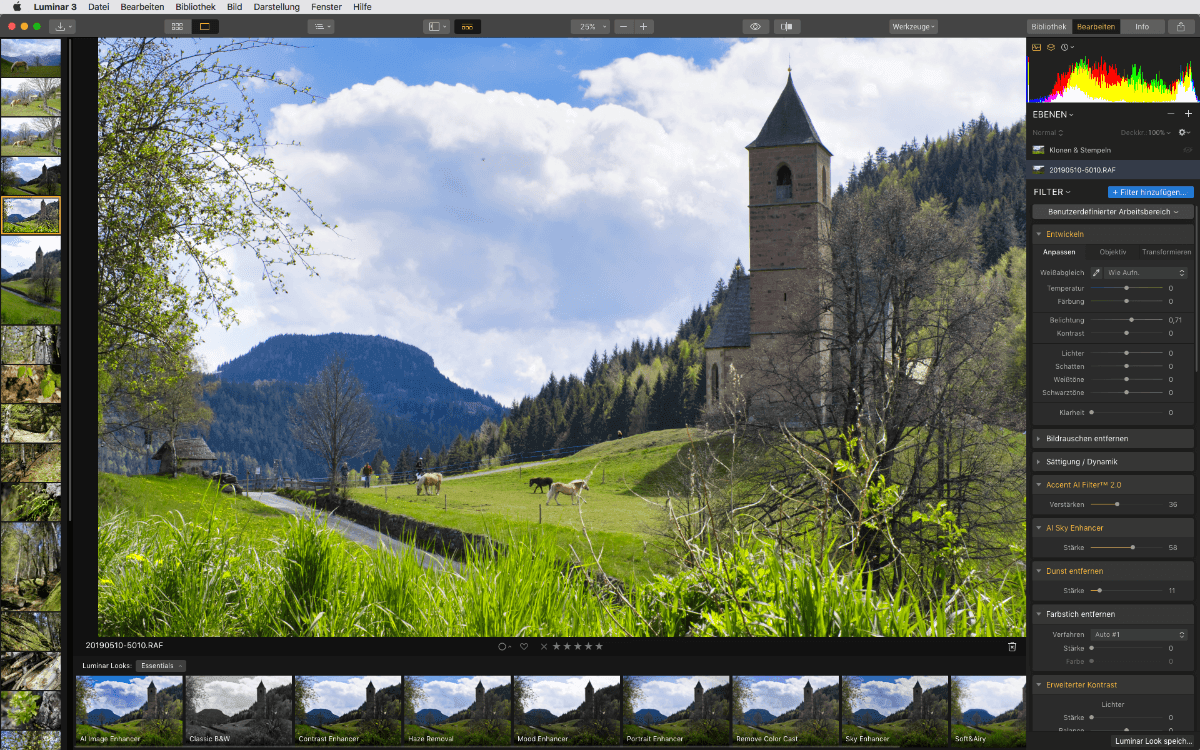Screen dimensions: 1200x750
Task: Open the Normal blend mode dropdown
Action: click(x=1048, y=132)
